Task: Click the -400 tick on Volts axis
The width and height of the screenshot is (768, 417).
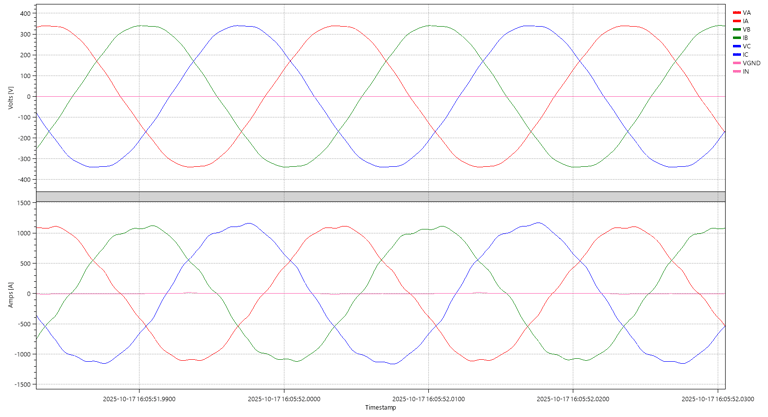Action: (24, 180)
